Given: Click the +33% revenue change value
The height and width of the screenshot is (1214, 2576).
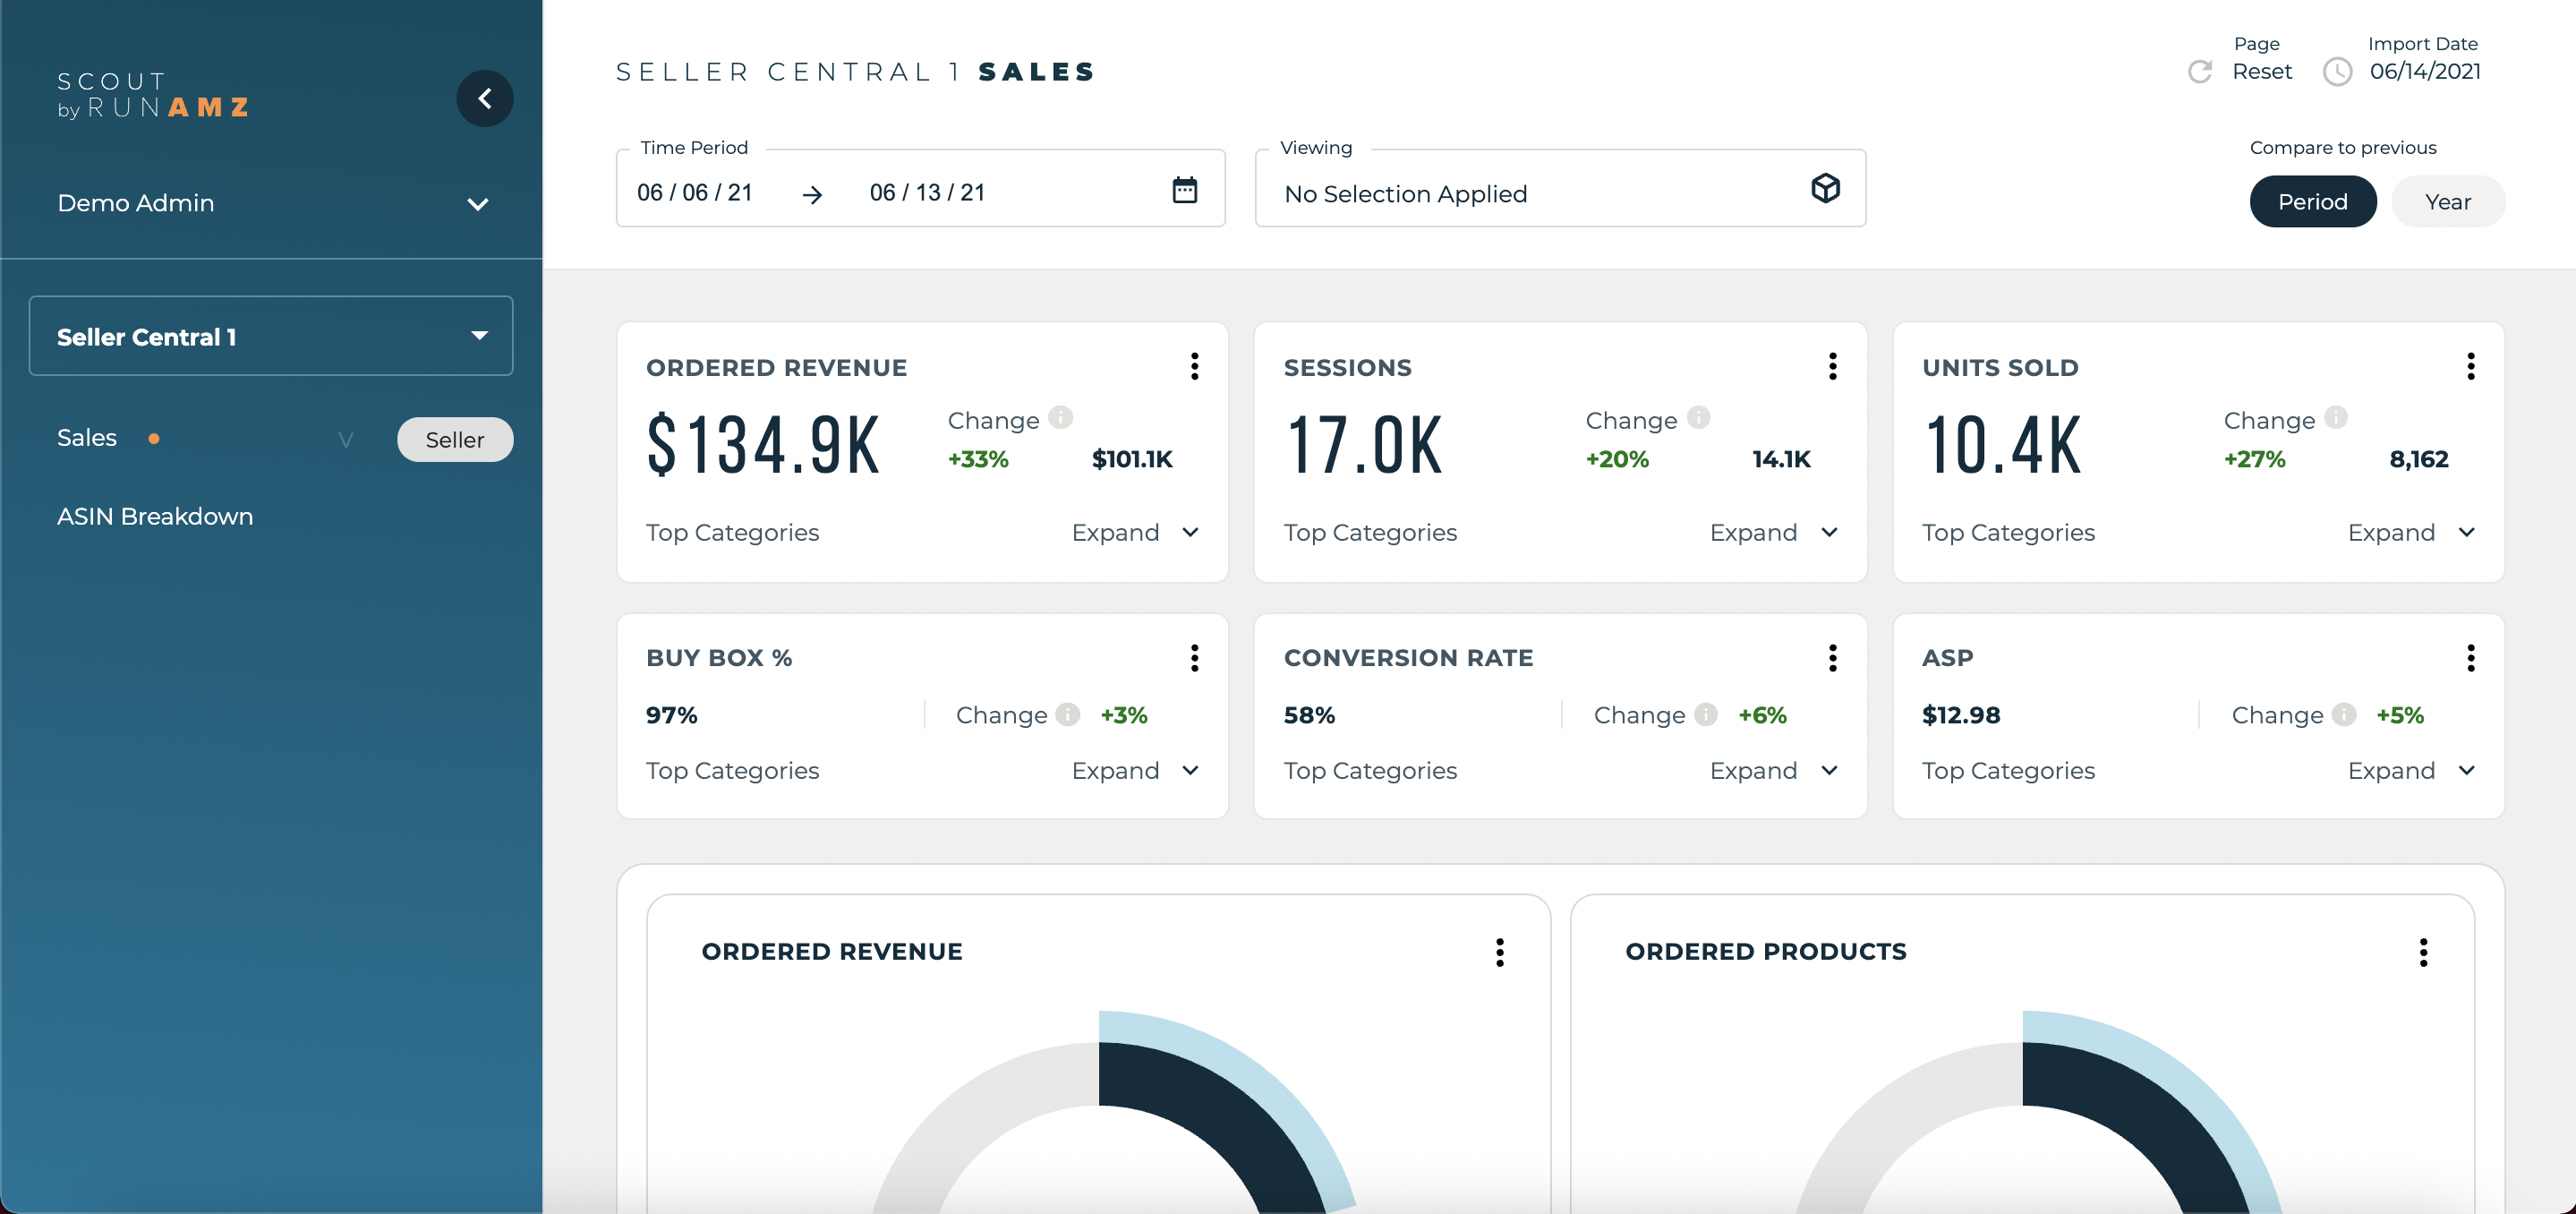Looking at the screenshot, I should [978, 459].
